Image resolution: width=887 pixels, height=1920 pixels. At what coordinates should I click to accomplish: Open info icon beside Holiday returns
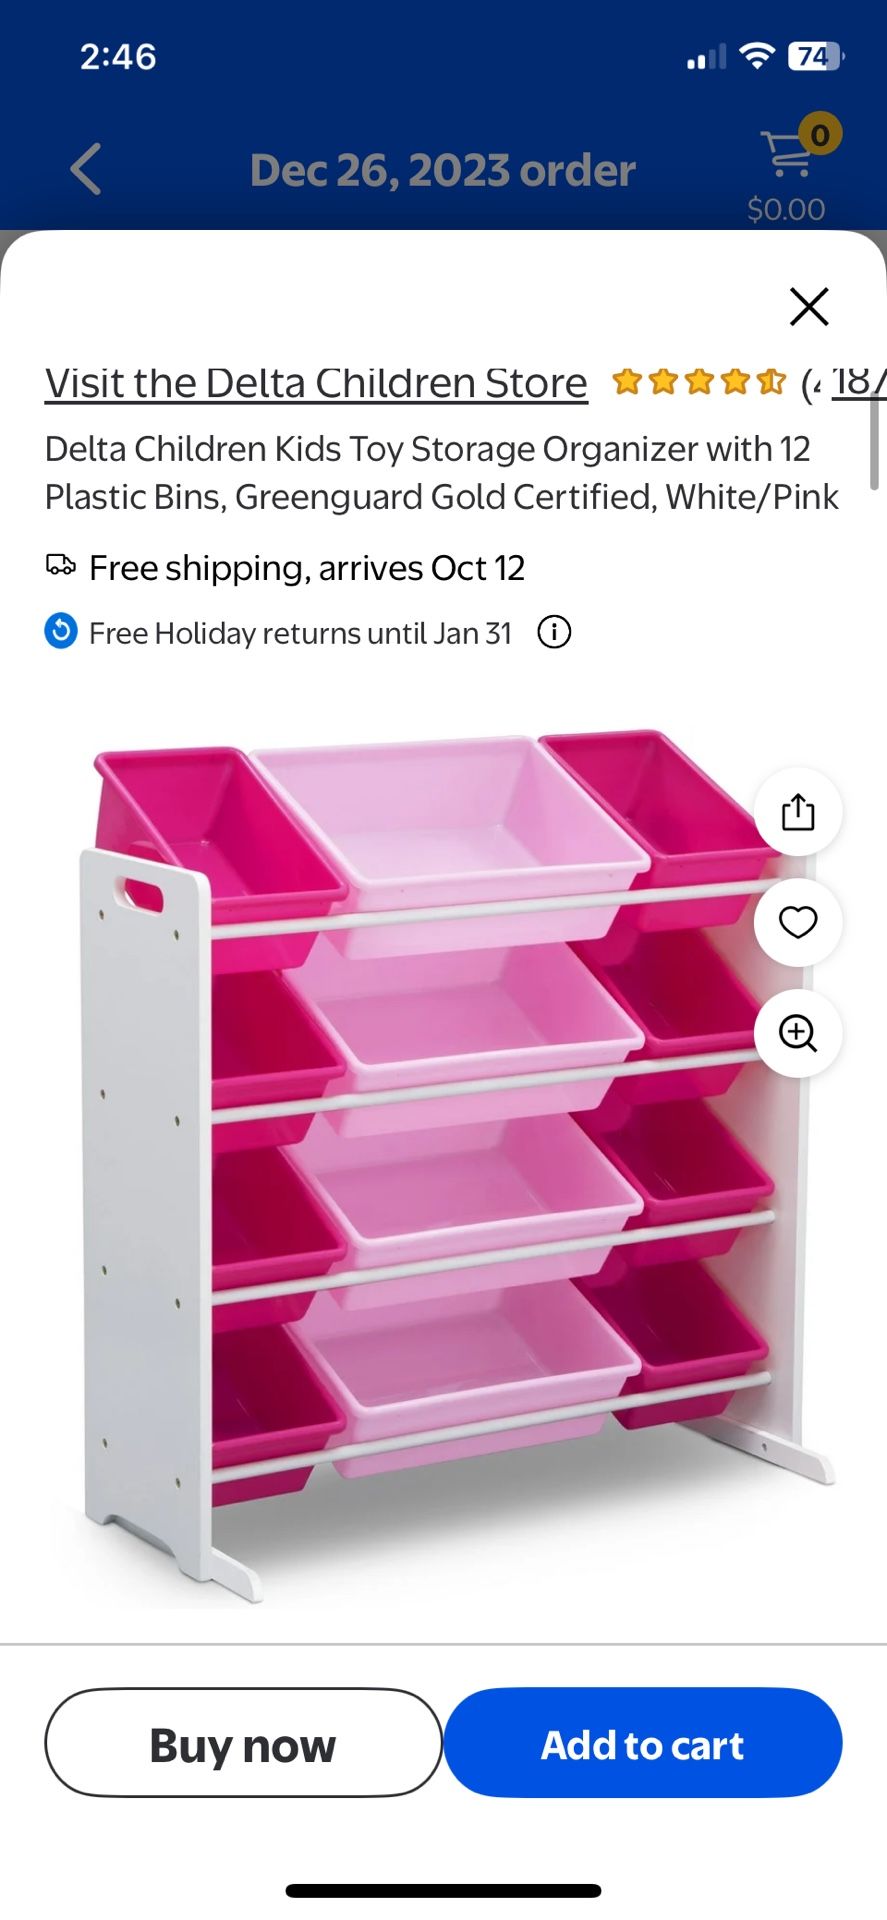coord(554,632)
